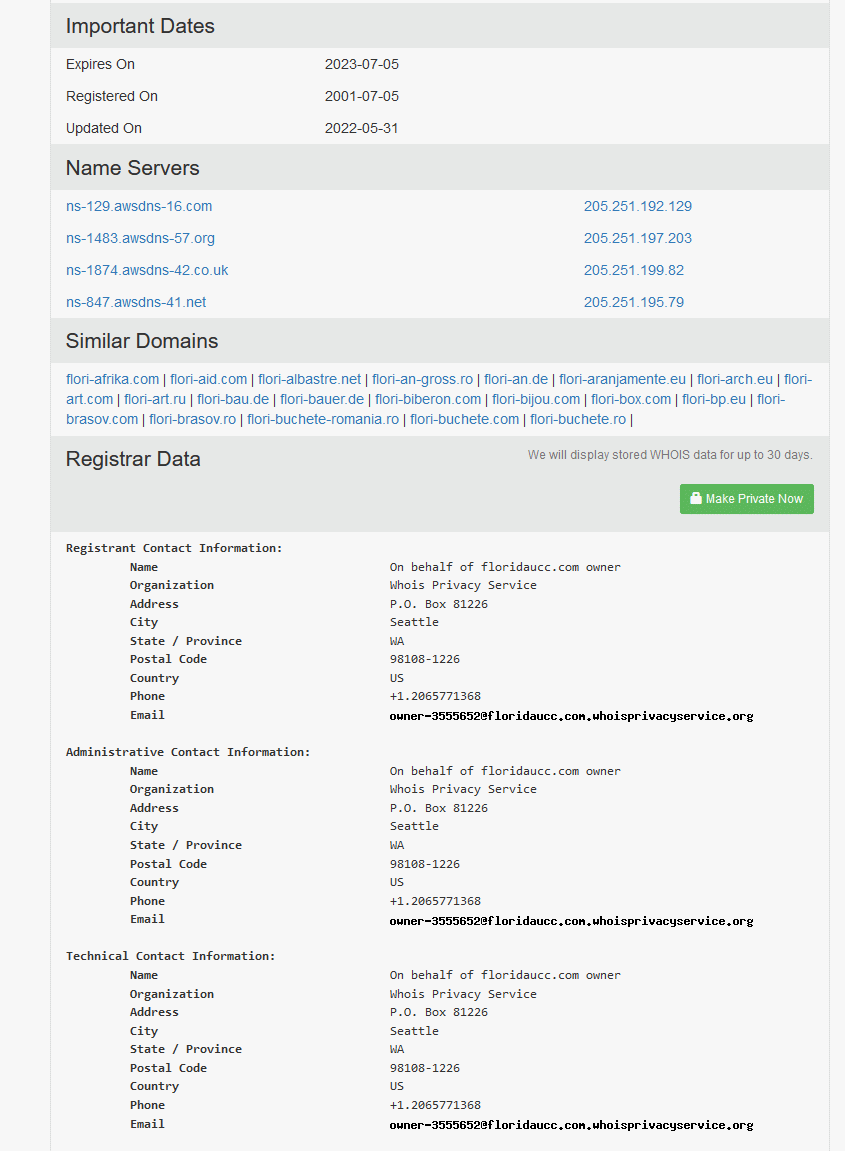The width and height of the screenshot is (845, 1151).
Task: Visit the flori-bijou.com link
Action: tap(536, 399)
